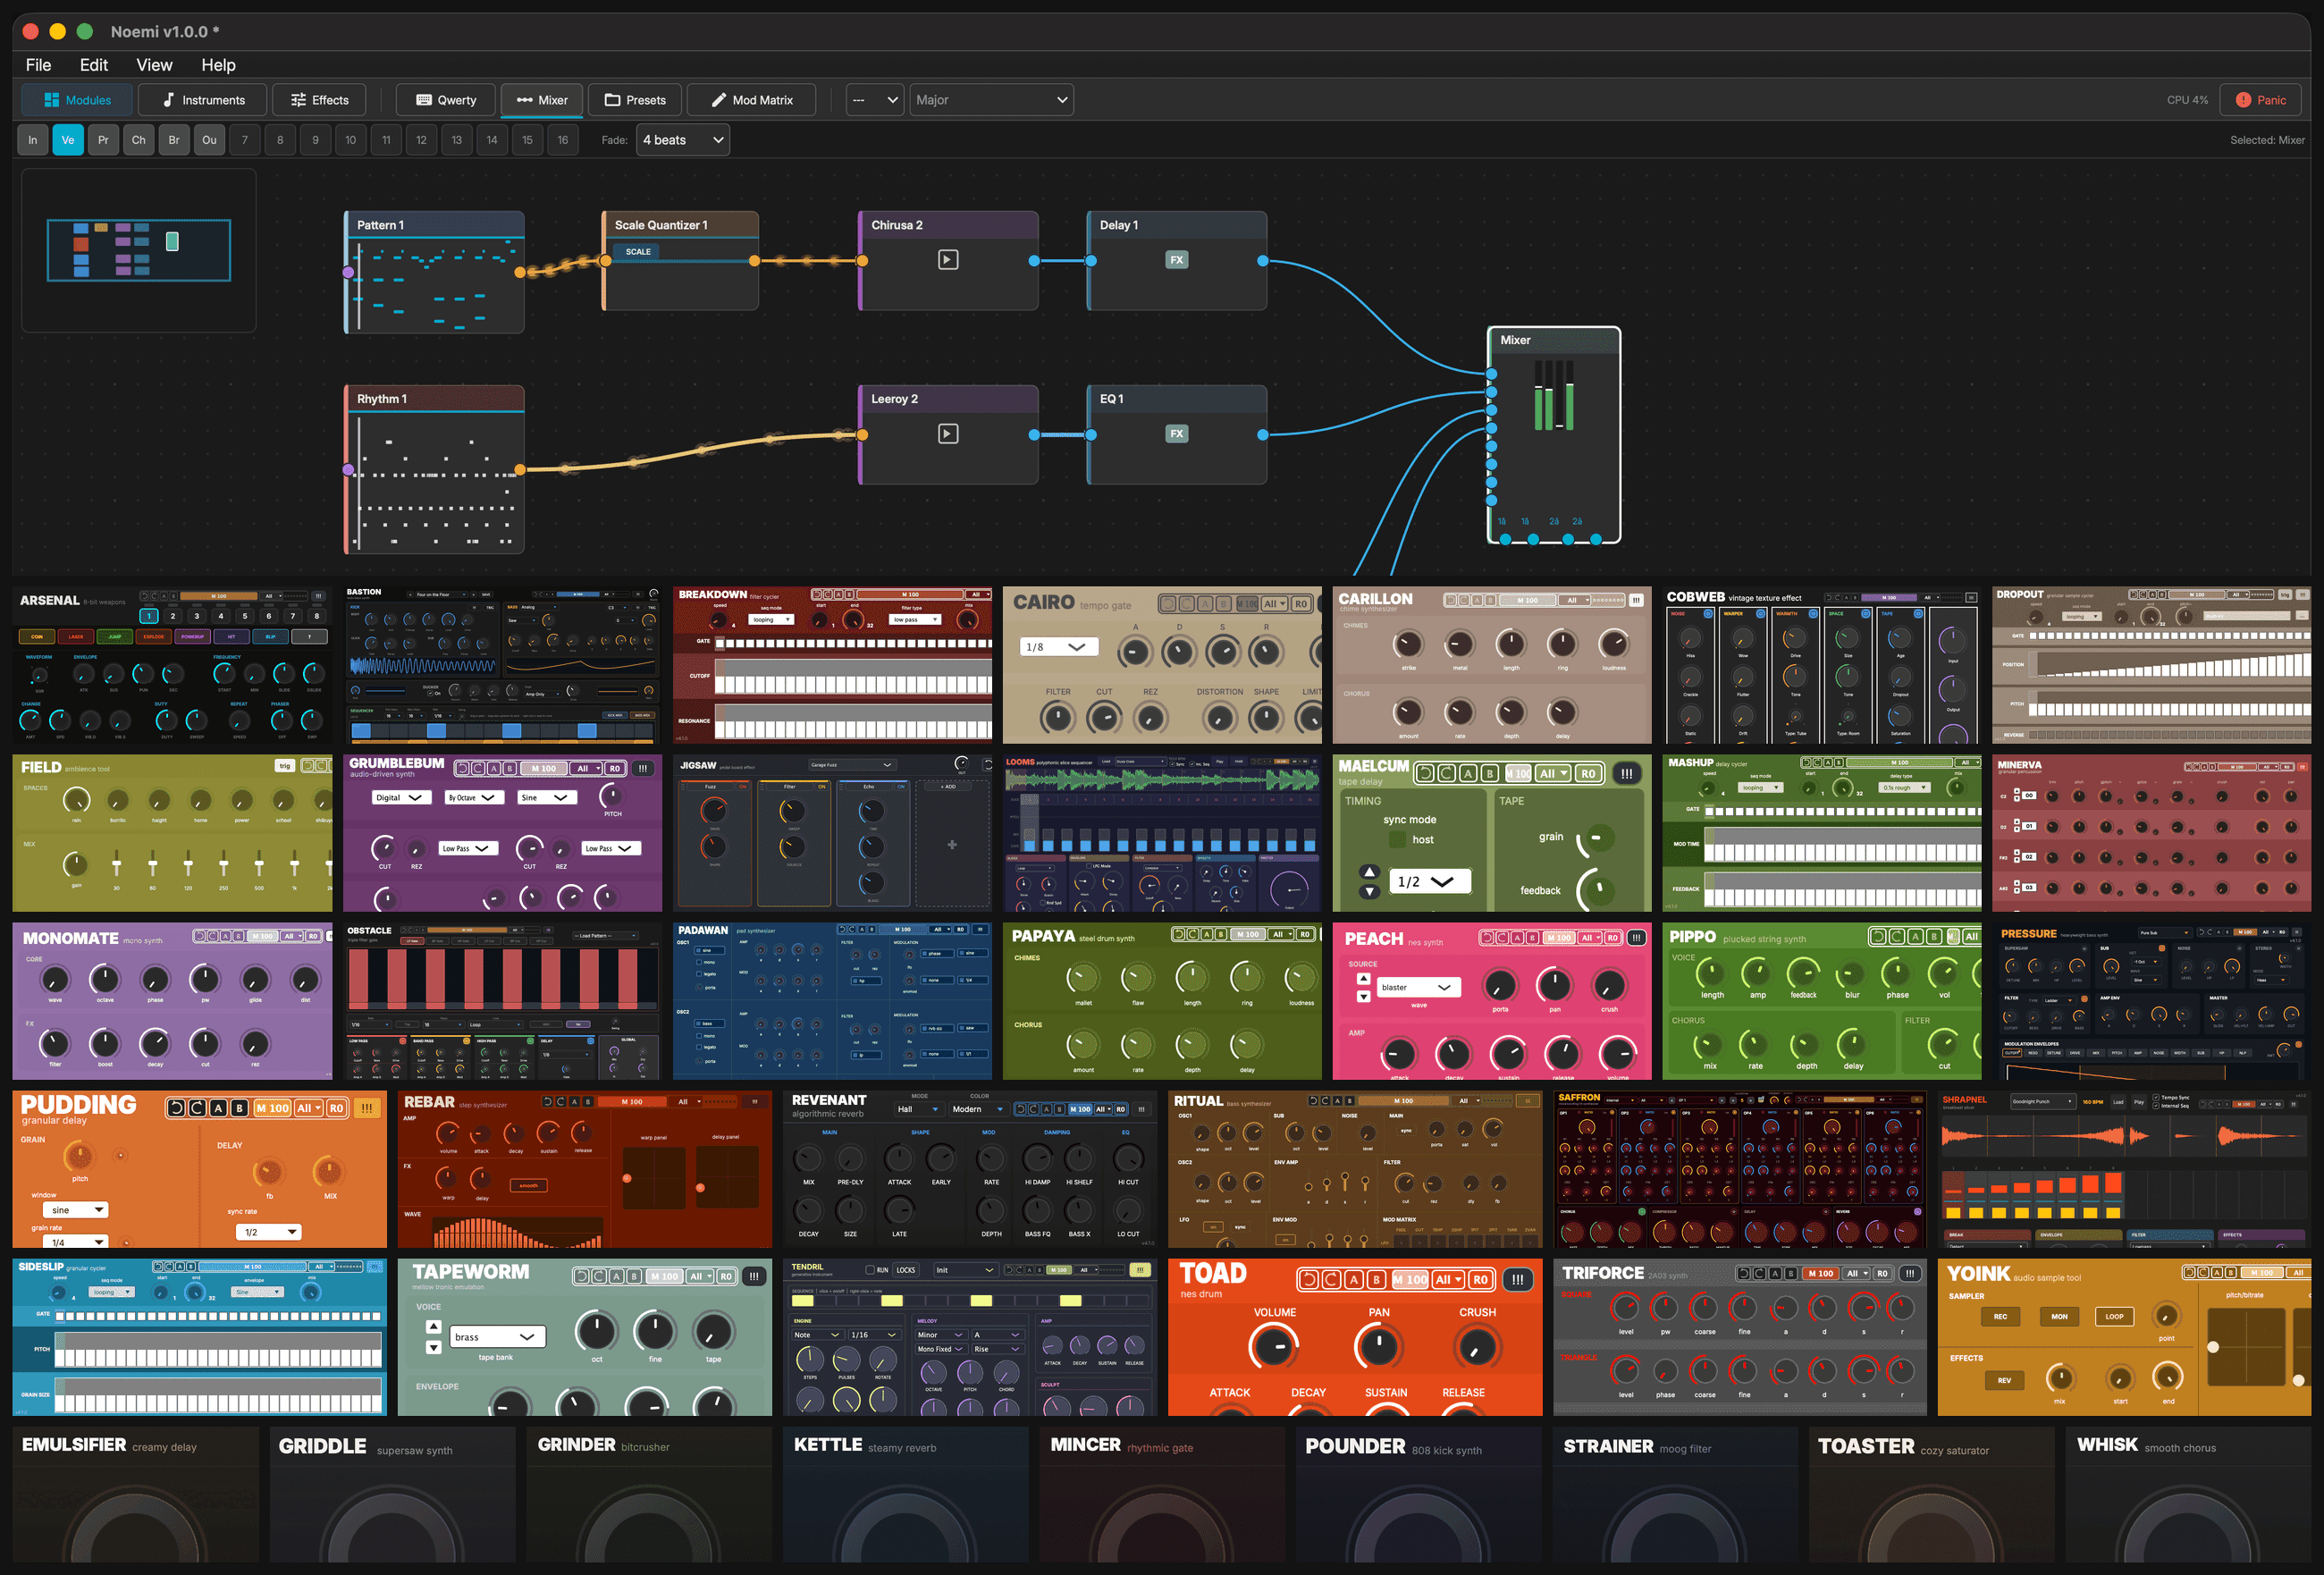Screen dimensions: 2324x1575
Task: Open the Effects panel with sliders icon
Action: (x=319, y=100)
